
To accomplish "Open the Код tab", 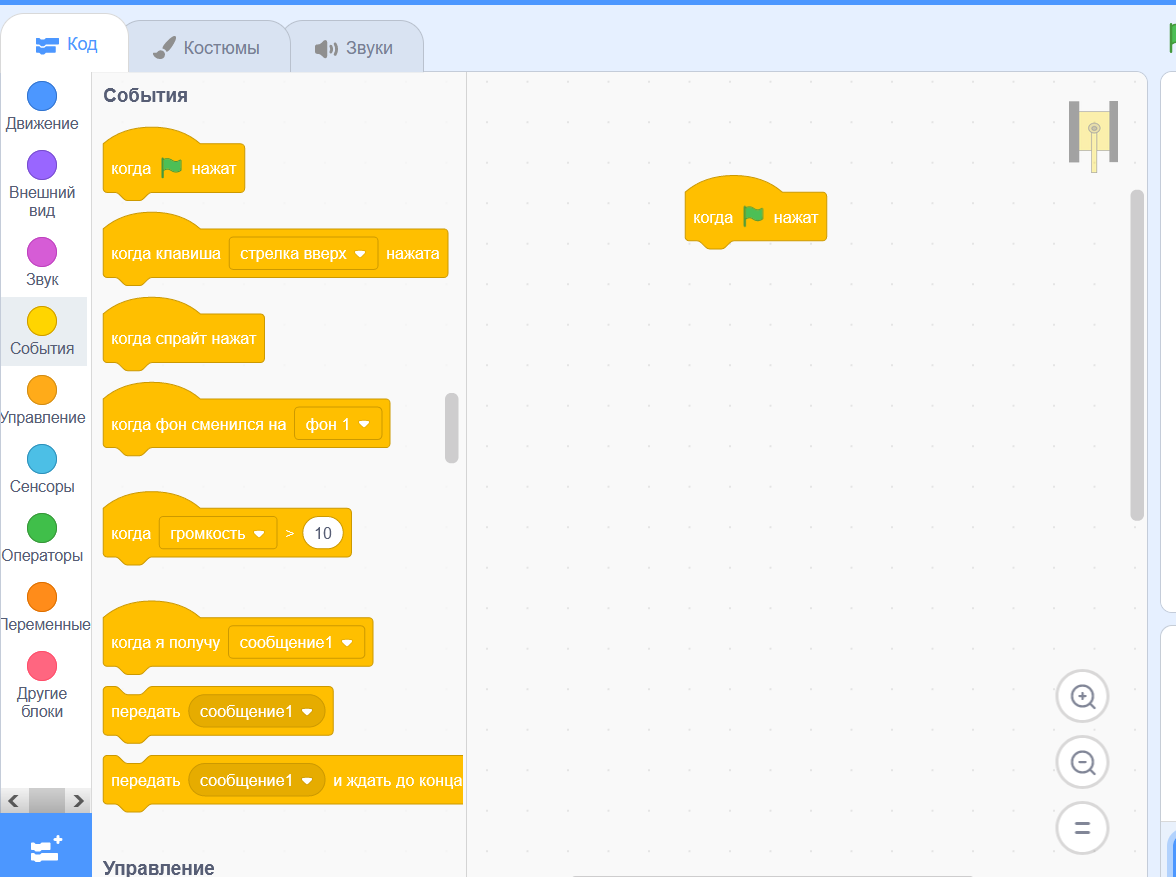I will (66, 44).
